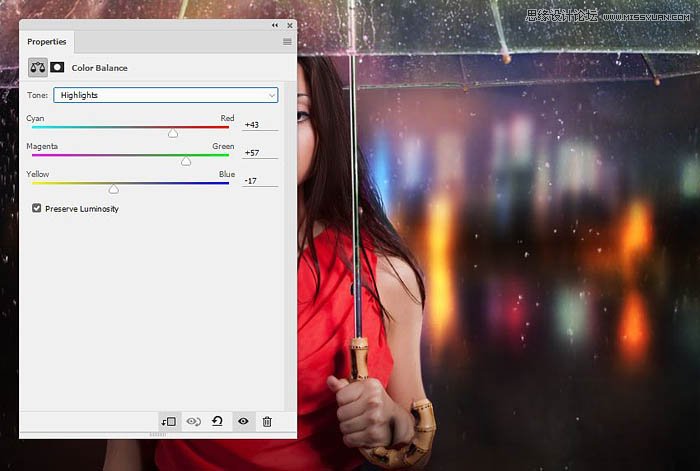700x471 pixels.
Task: Click the Color Balance adjustment icon
Action: pyautogui.click(x=37, y=68)
